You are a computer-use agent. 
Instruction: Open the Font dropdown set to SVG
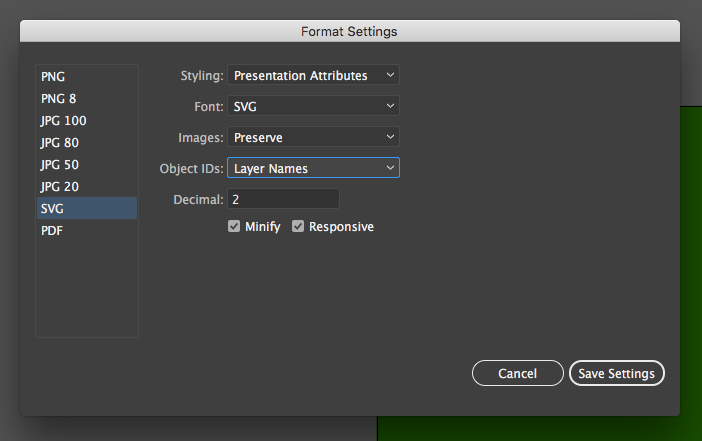point(313,106)
